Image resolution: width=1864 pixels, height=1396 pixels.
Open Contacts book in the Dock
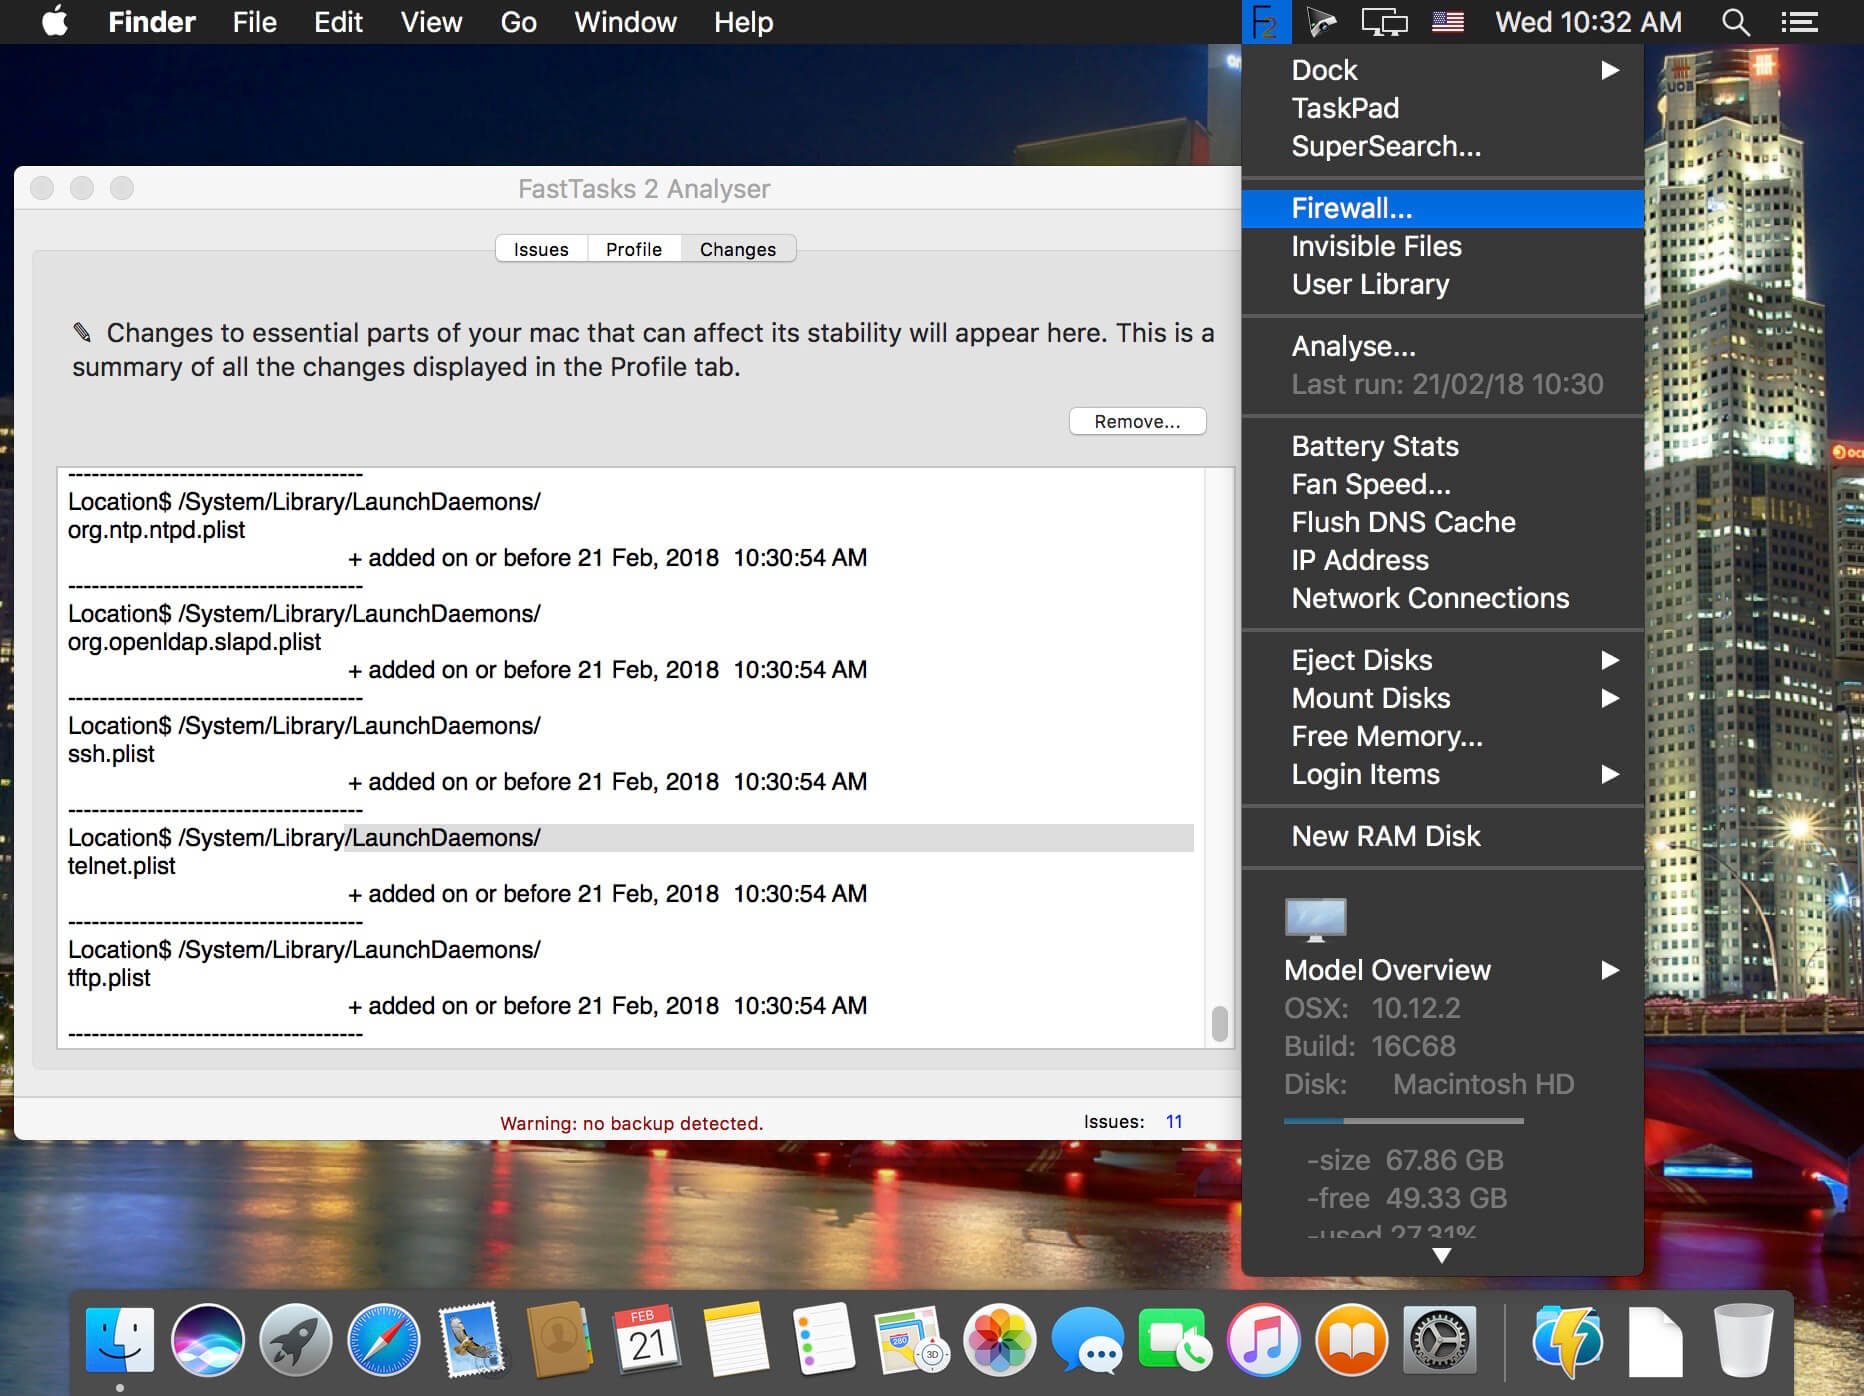tap(560, 1340)
